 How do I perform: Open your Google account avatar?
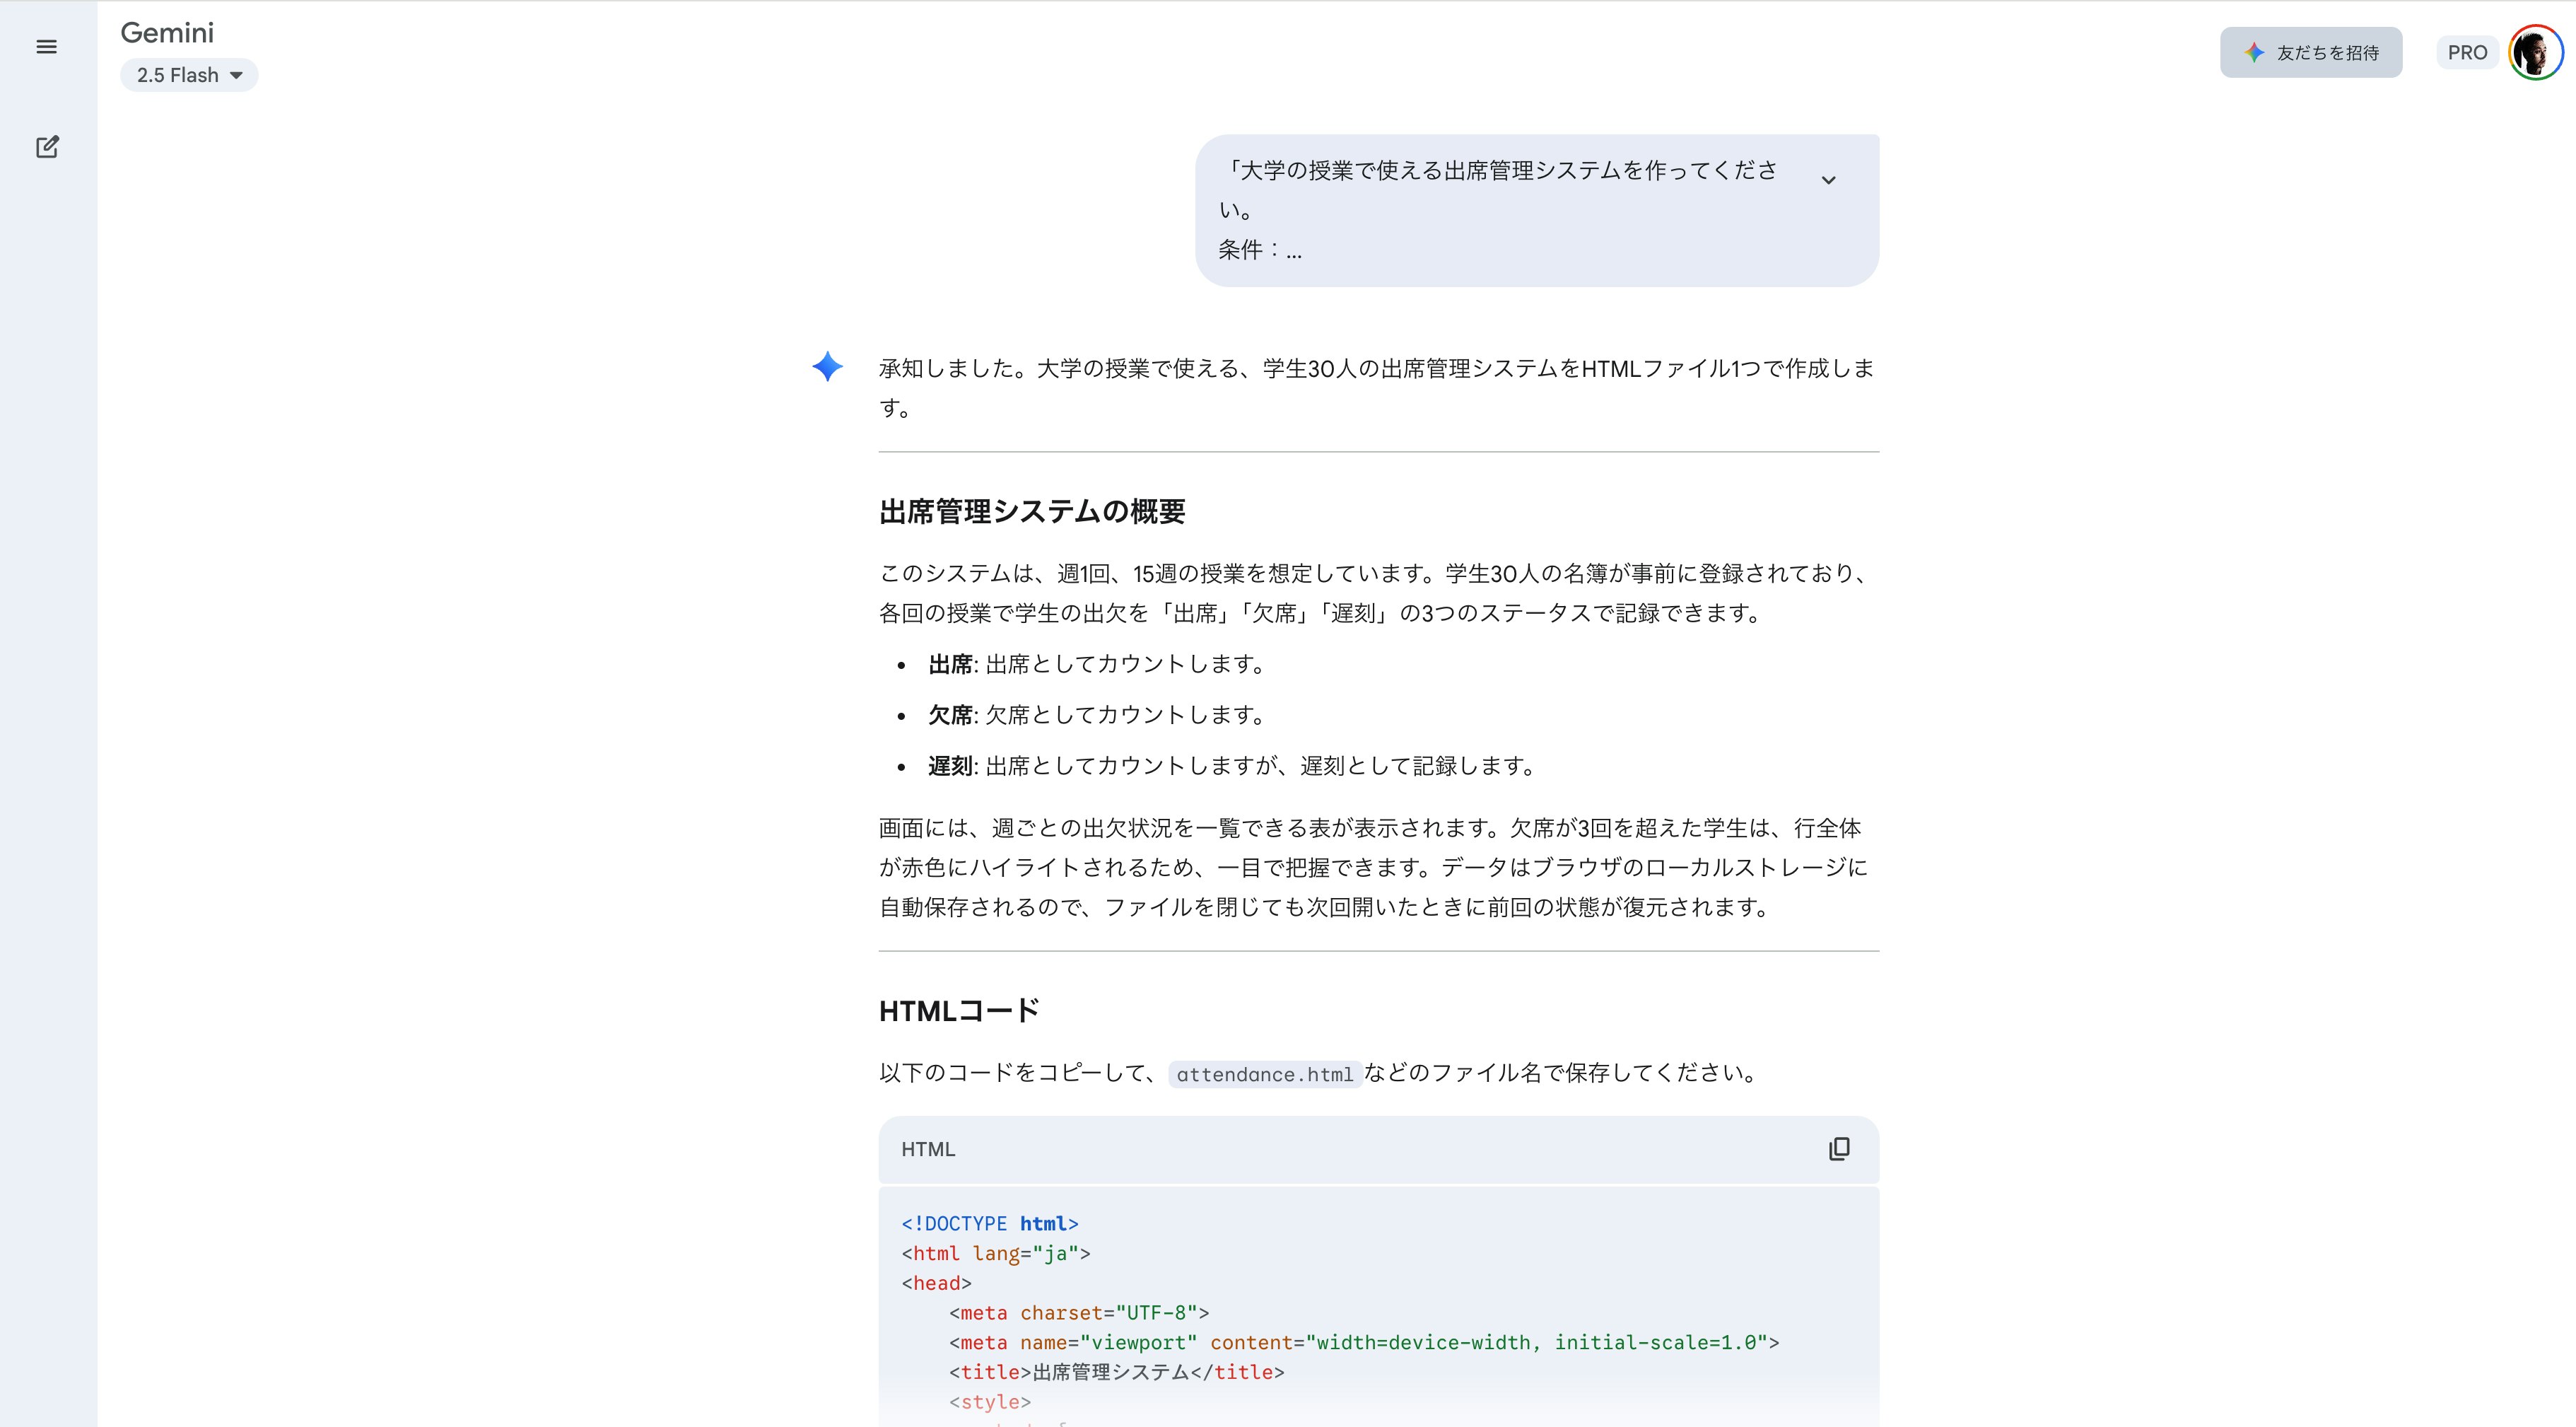click(2535, 52)
